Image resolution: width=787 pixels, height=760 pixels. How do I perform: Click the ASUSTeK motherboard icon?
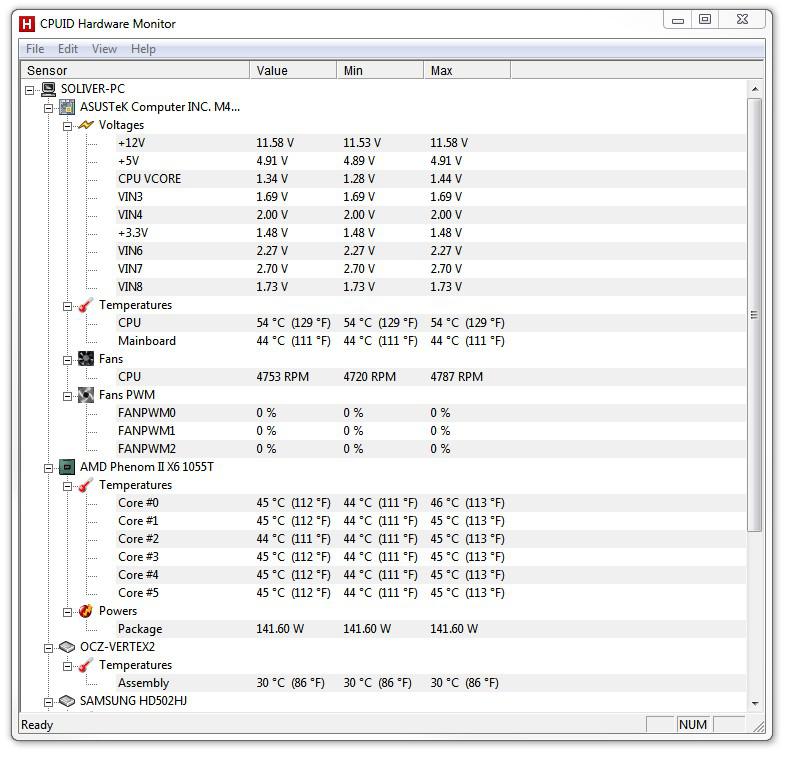[67, 107]
